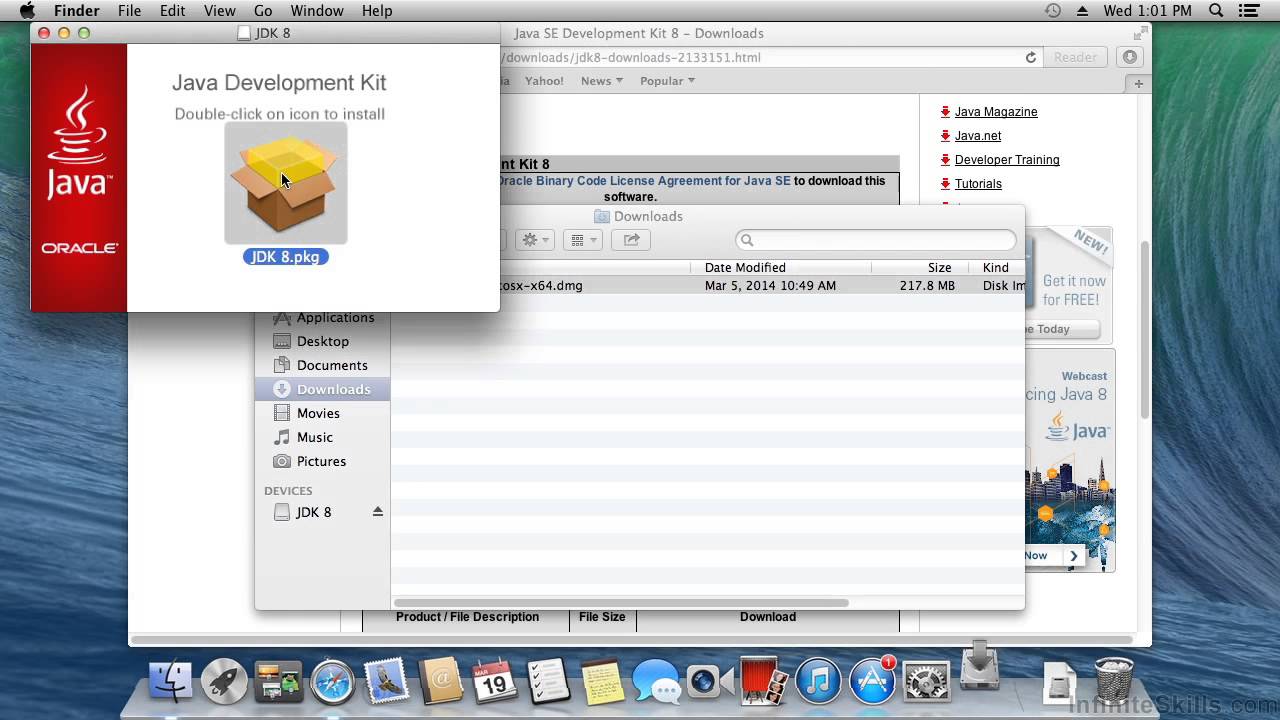Select Downloads in Finder sidebar
The image size is (1280, 720).
click(323, 389)
